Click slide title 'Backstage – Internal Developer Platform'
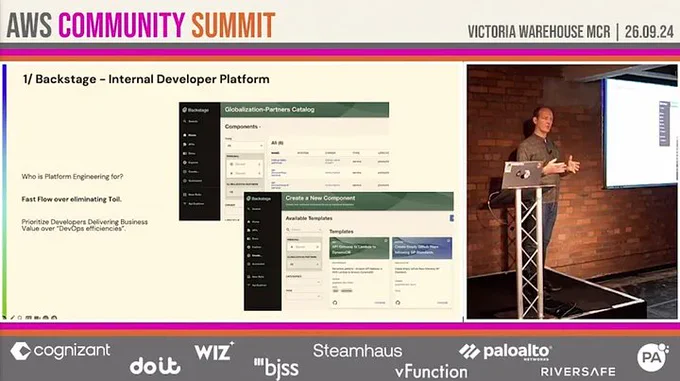Screen dimensions: 680x381 coord(152,79)
